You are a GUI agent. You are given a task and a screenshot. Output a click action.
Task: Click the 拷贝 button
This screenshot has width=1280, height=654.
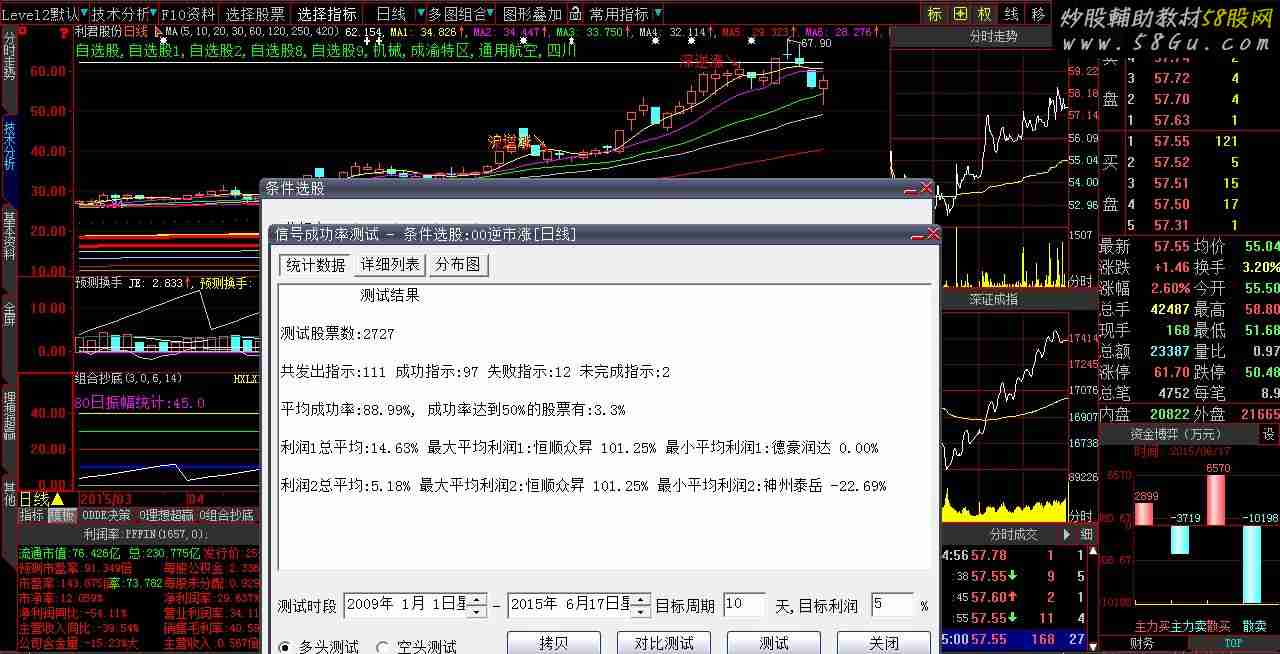tap(554, 643)
